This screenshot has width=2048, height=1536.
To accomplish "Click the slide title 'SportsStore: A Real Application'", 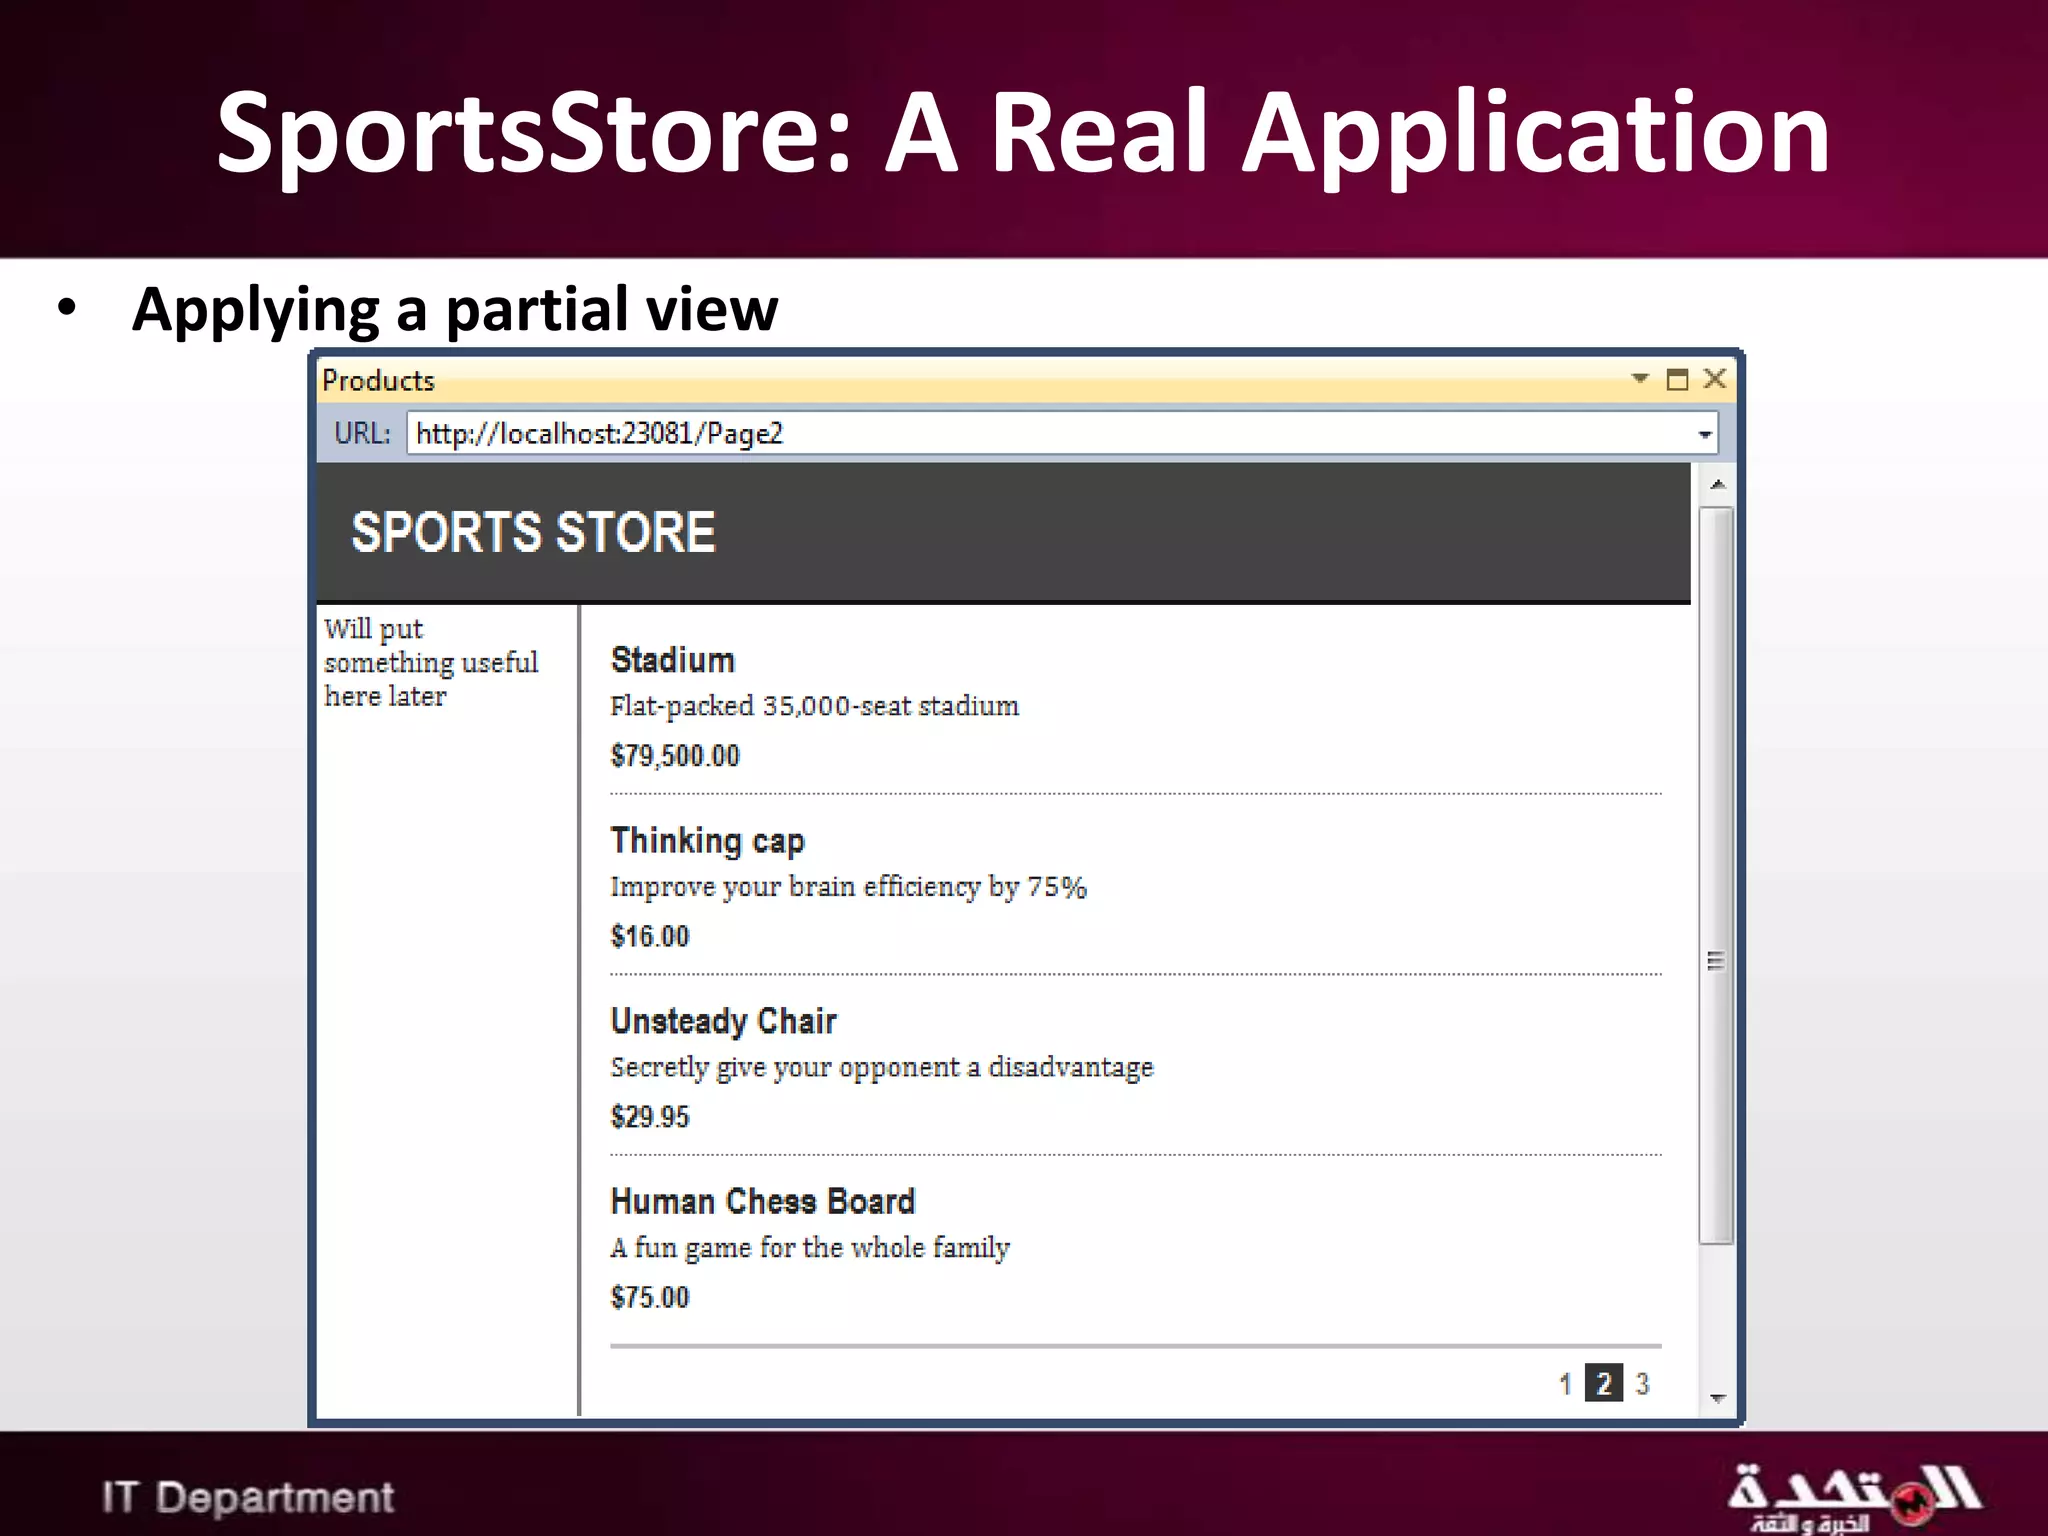I will point(1023,135).
